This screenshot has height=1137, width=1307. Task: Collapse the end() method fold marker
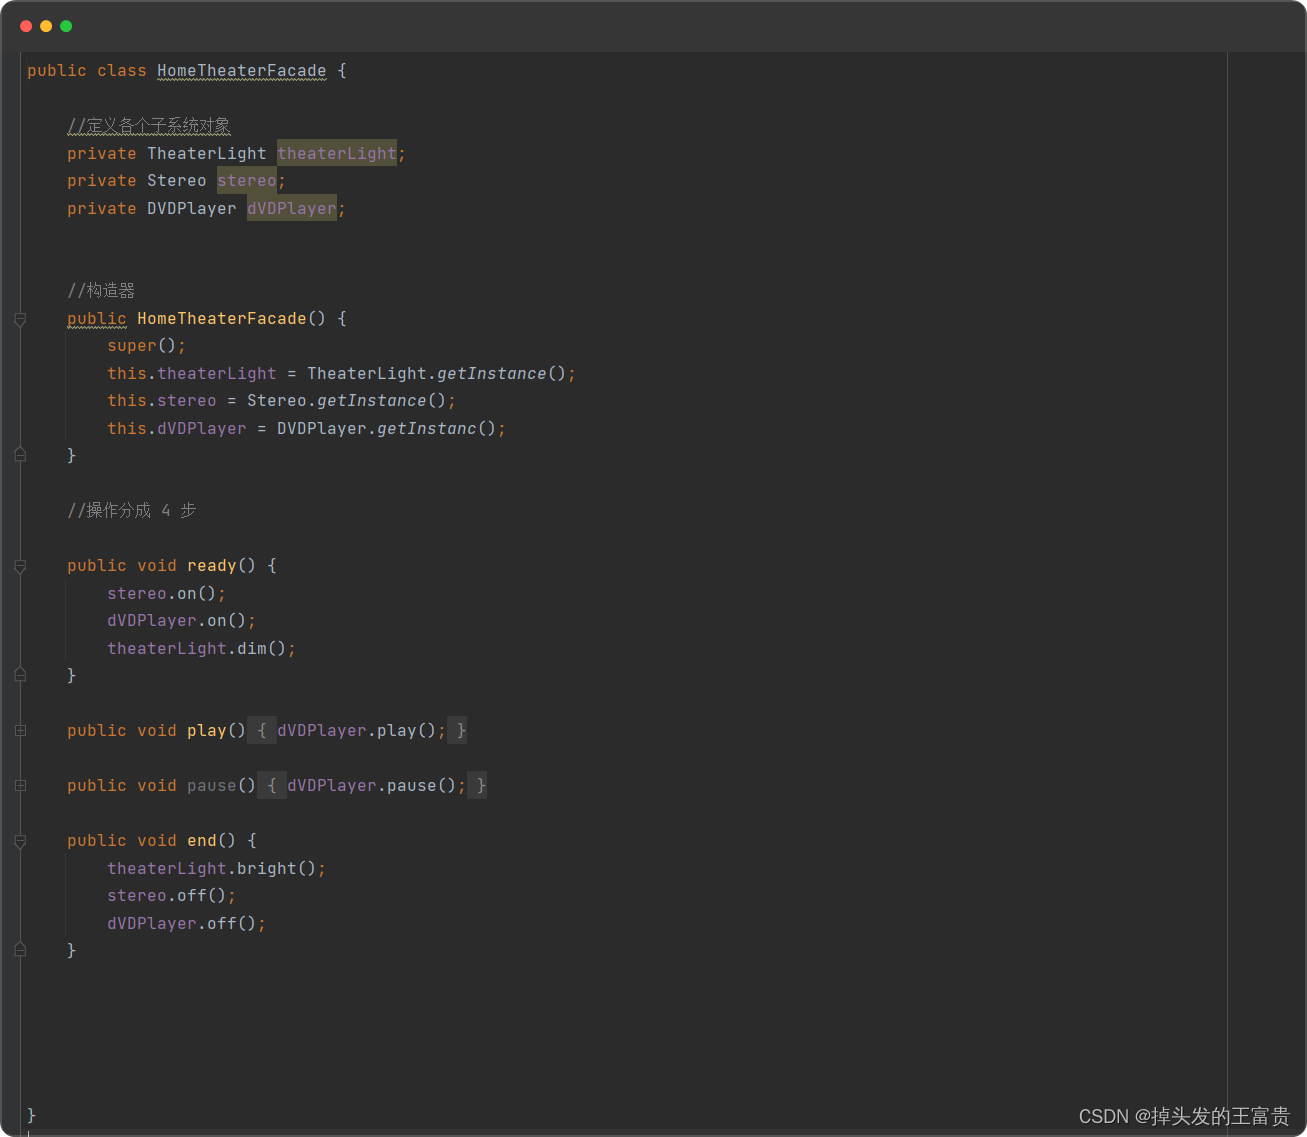tap(20, 841)
